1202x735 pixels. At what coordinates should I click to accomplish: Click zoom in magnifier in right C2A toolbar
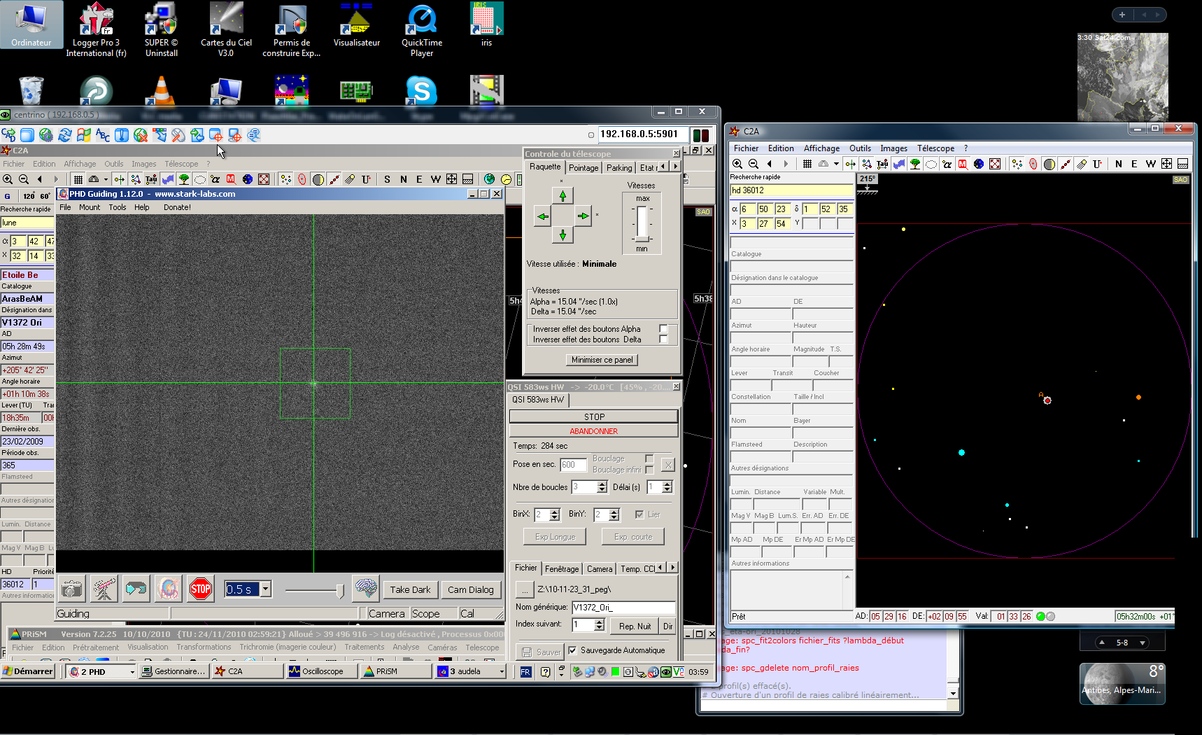[738, 164]
